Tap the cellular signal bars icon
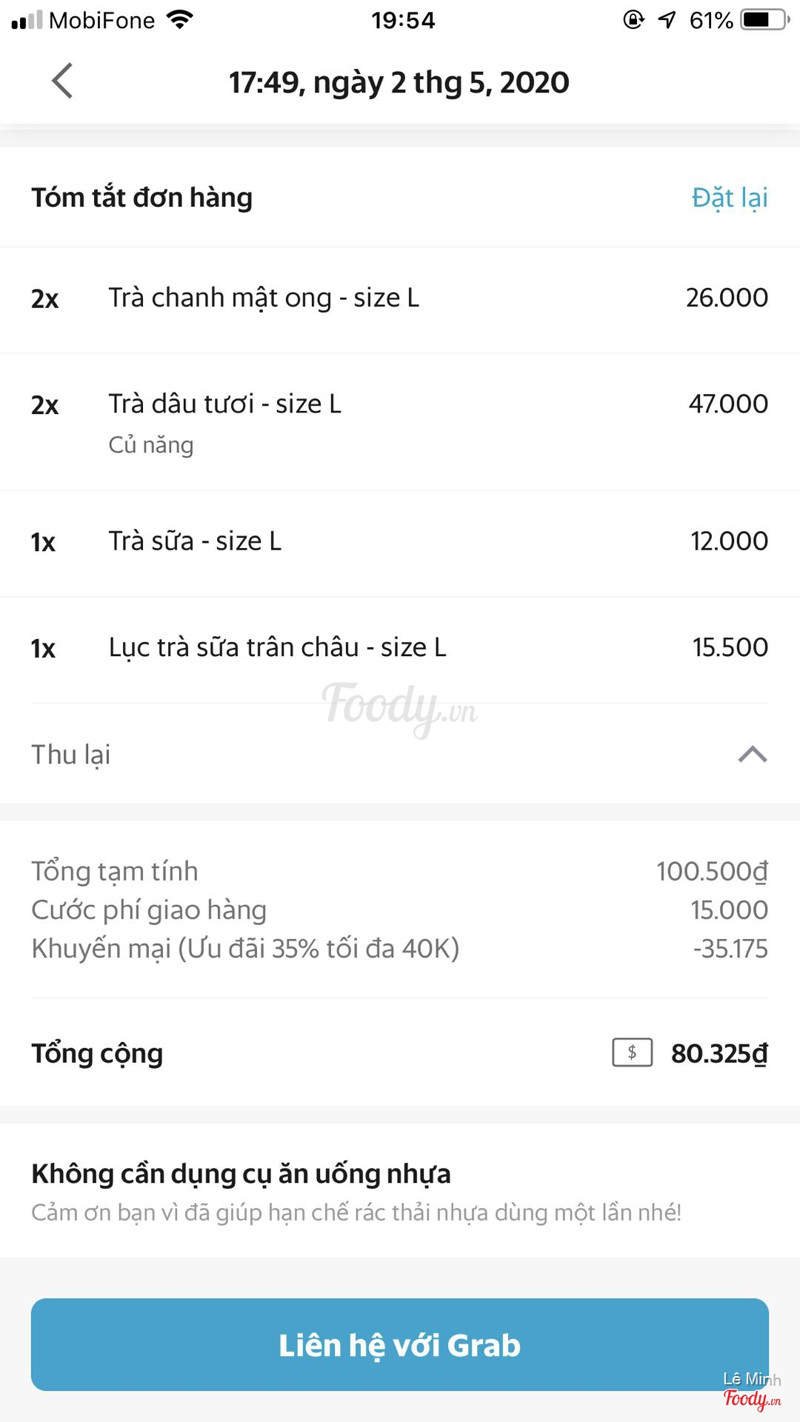Image resolution: width=800 pixels, height=1422 pixels. [27, 20]
